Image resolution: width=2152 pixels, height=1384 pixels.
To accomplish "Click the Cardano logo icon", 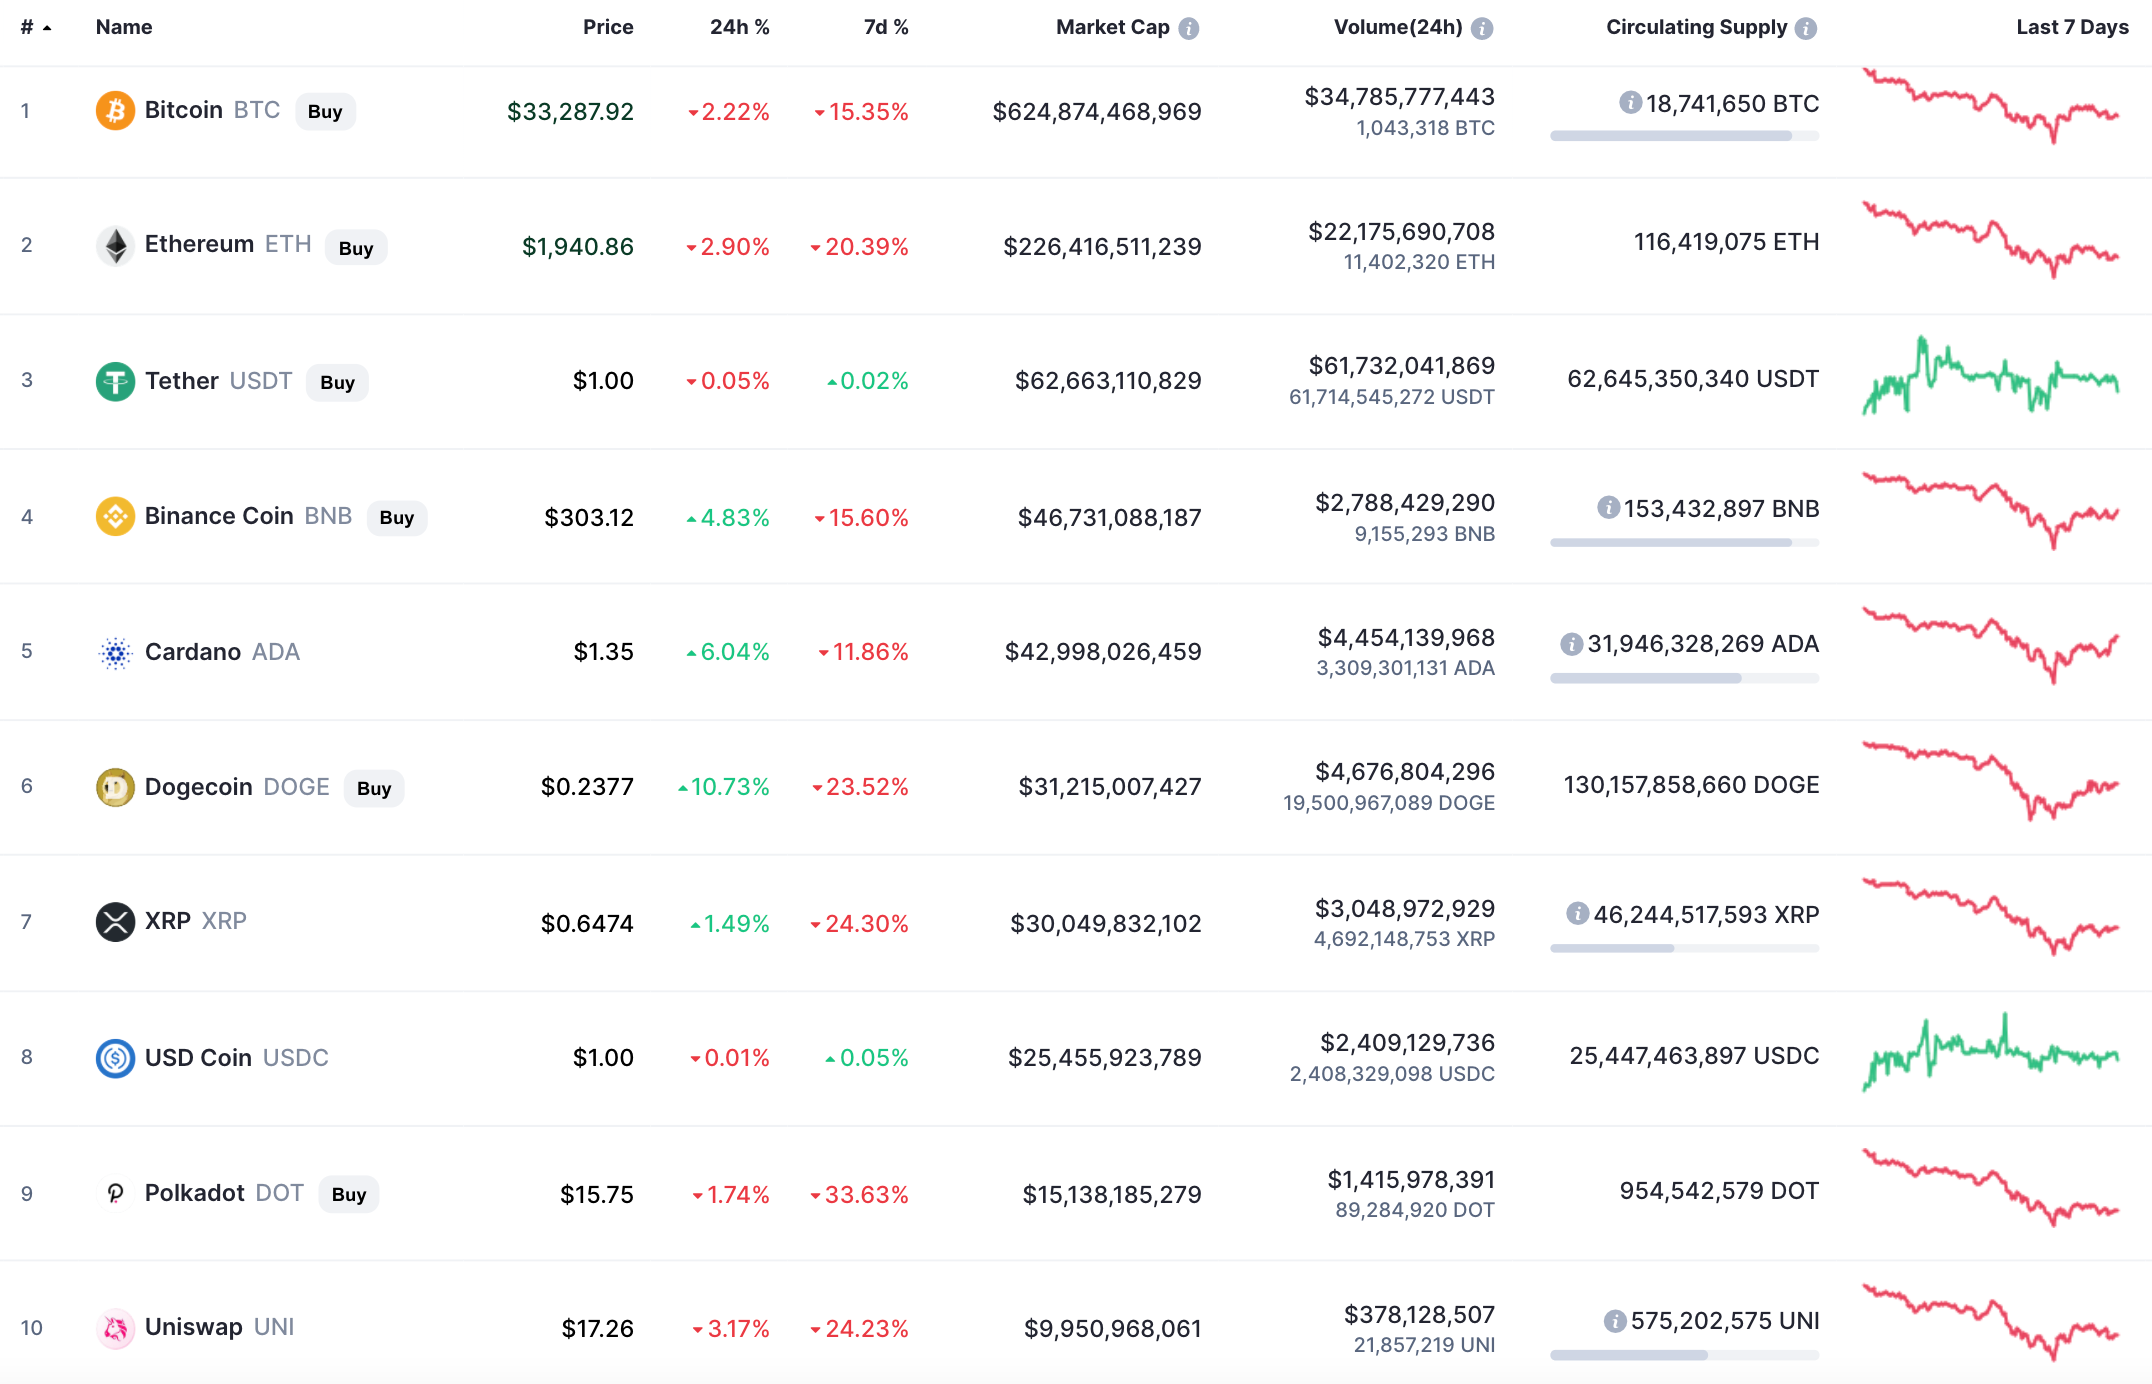I will (x=115, y=652).
